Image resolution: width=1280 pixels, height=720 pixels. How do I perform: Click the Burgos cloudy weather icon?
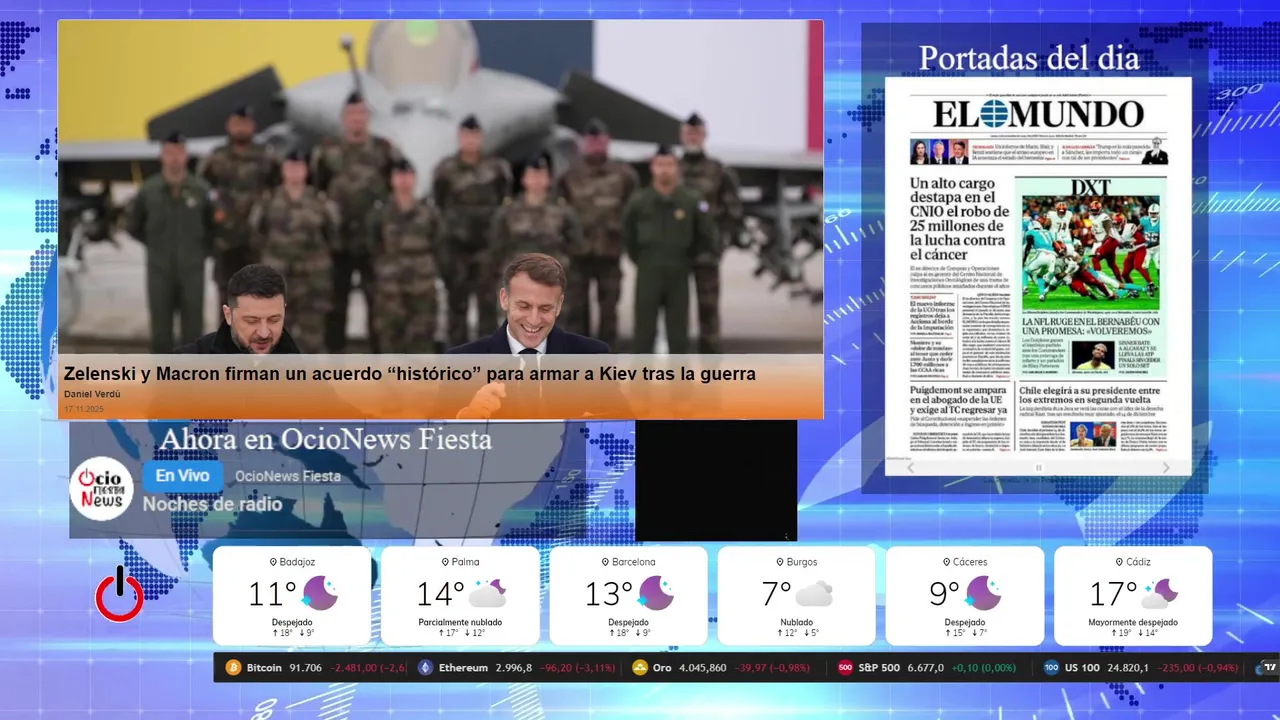[x=815, y=594]
